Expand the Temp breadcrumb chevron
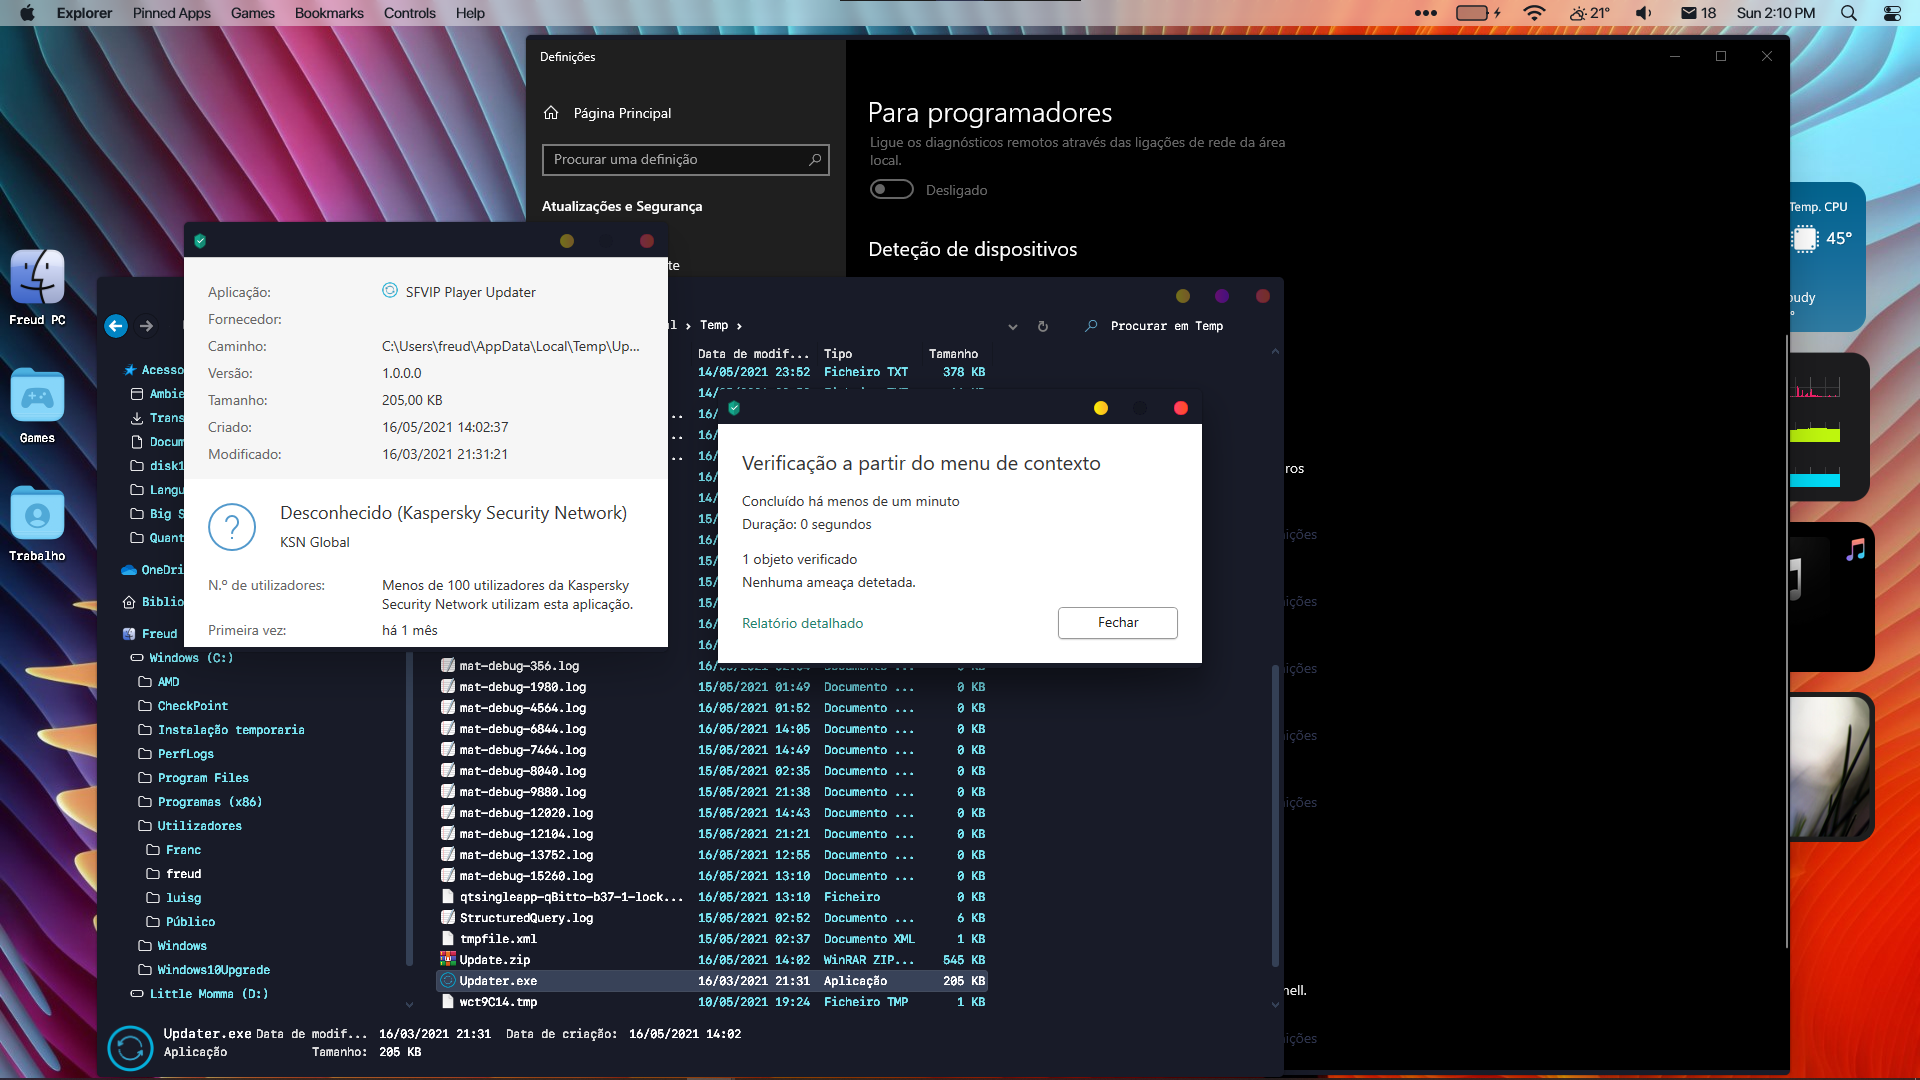Screen dimensions: 1920x1080 (x=739, y=326)
